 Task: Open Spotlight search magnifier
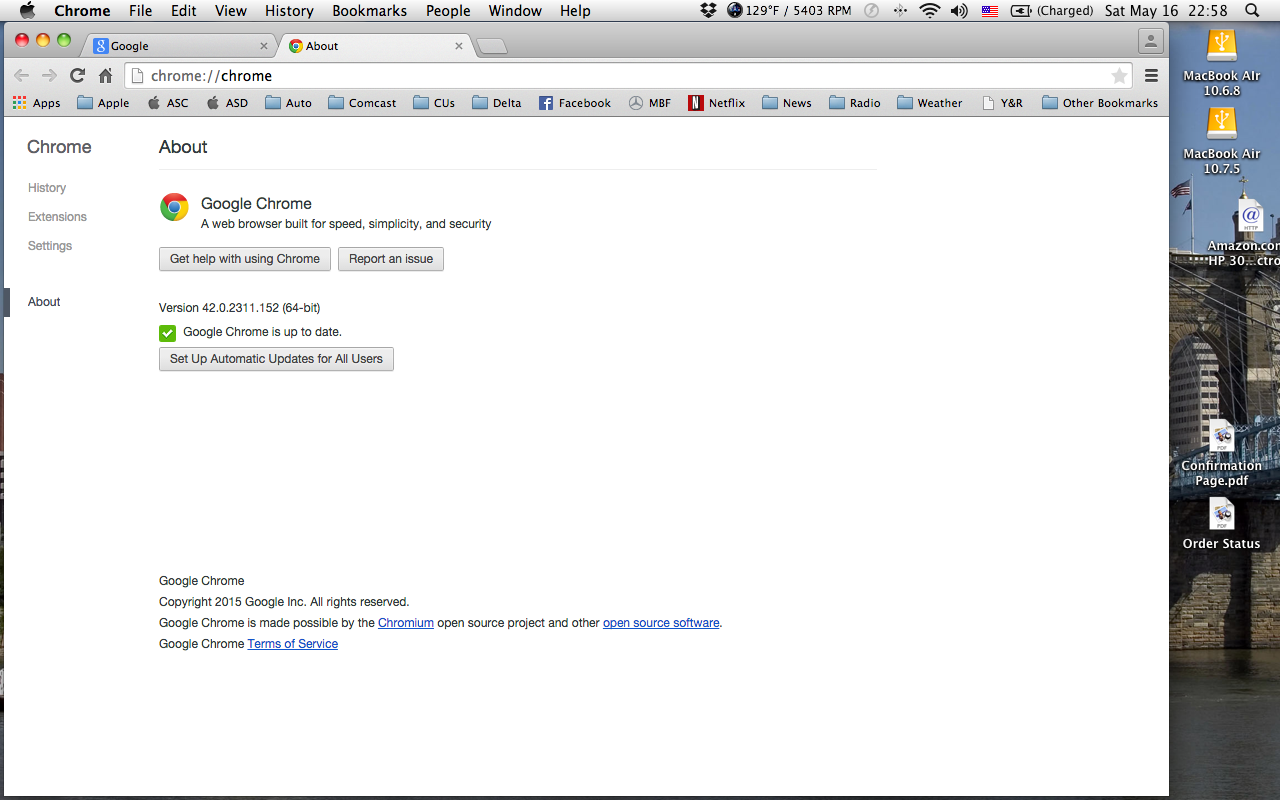(1252, 11)
